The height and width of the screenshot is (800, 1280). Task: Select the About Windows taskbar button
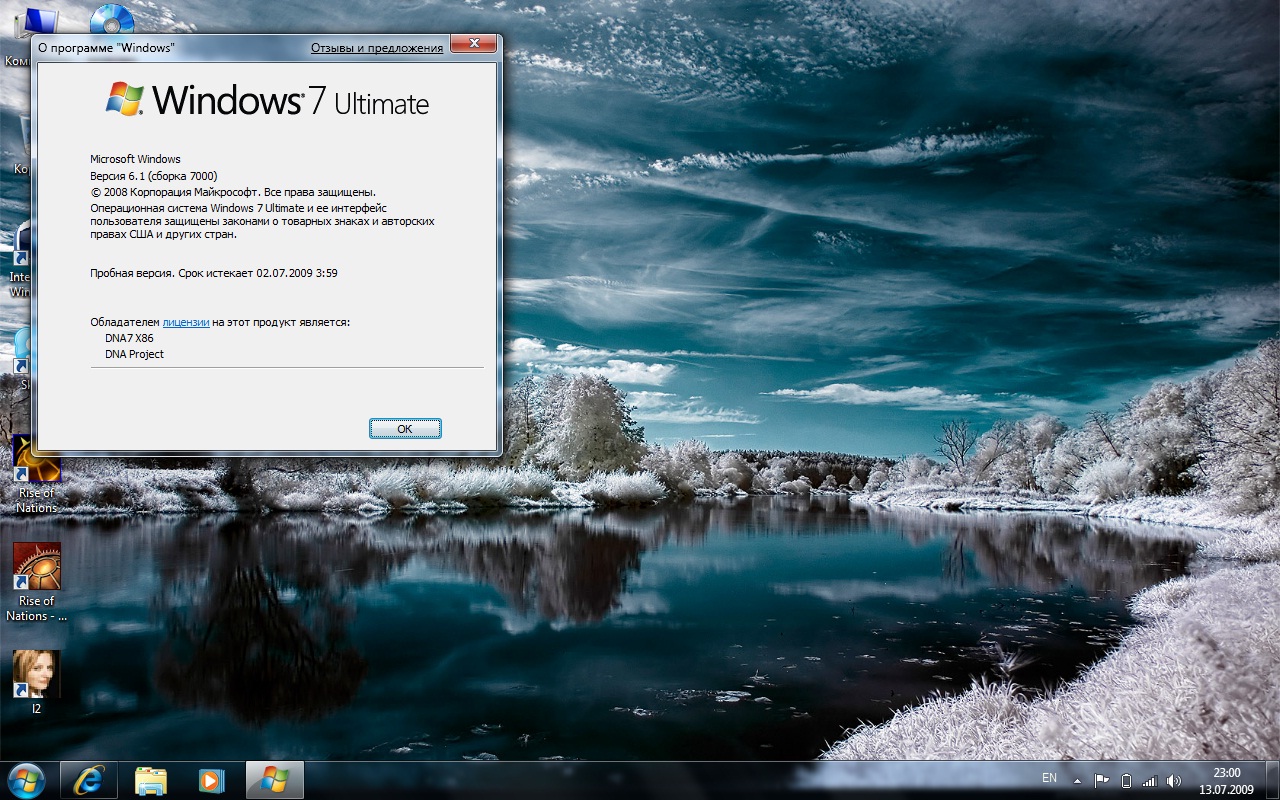274,780
